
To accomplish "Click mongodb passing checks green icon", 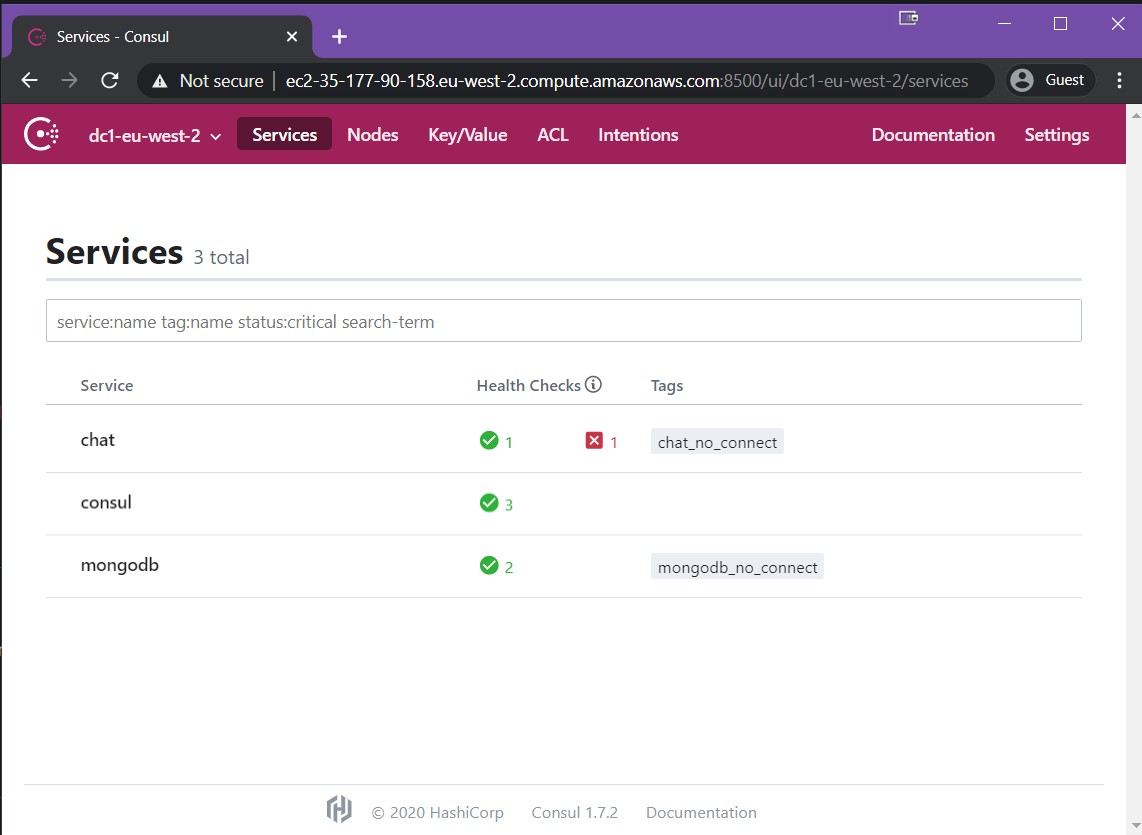I will (x=489, y=565).
